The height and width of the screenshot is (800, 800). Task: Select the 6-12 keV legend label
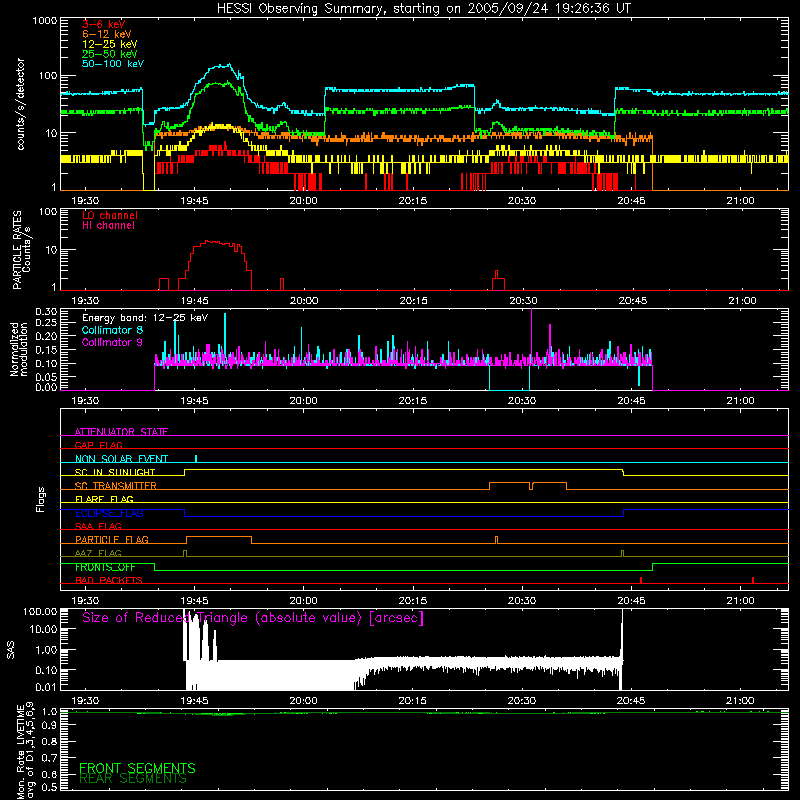point(106,34)
